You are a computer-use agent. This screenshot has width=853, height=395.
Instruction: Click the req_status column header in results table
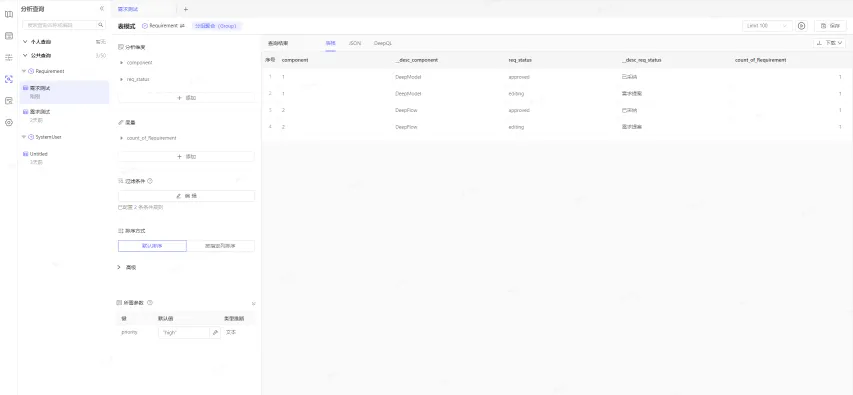[520, 60]
